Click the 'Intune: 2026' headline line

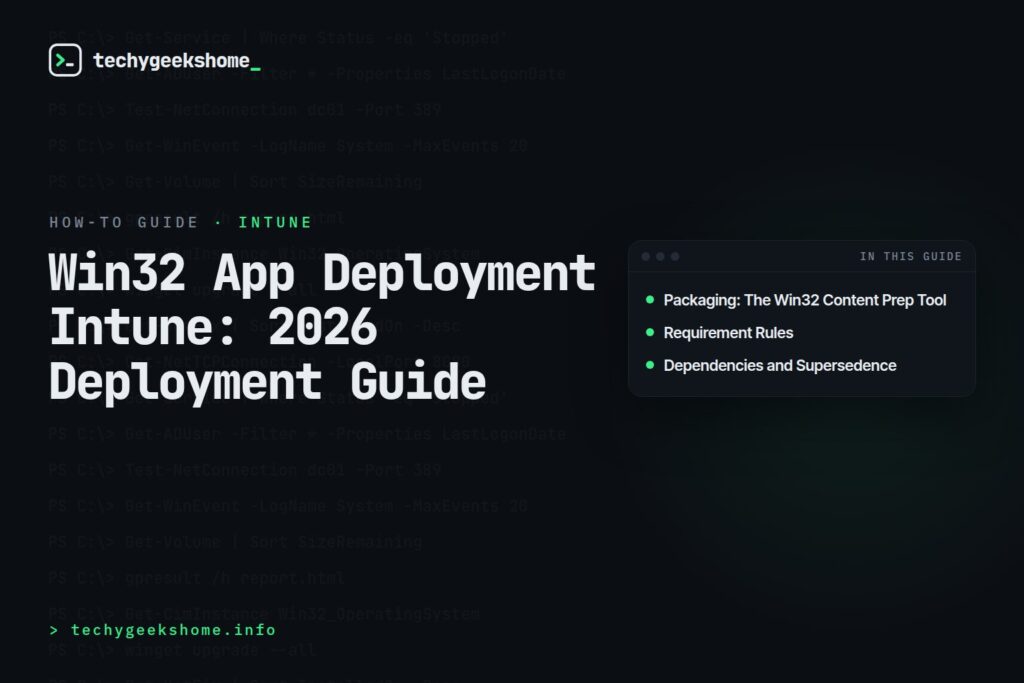[213, 326]
